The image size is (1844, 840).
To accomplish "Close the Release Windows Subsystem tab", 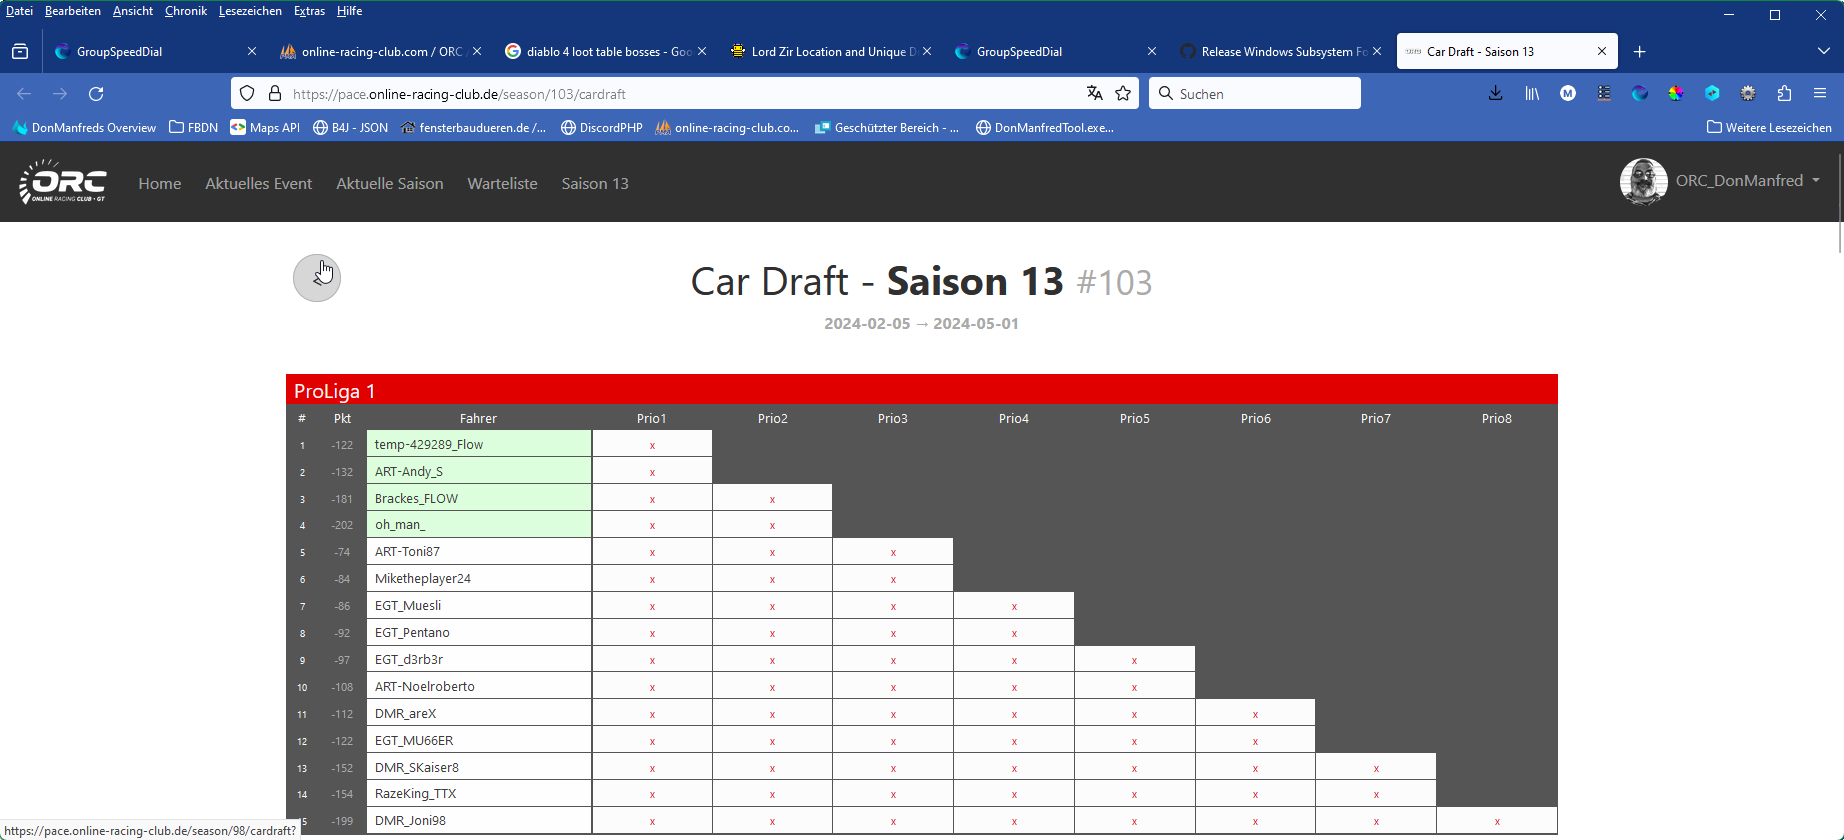I will click(x=1377, y=52).
